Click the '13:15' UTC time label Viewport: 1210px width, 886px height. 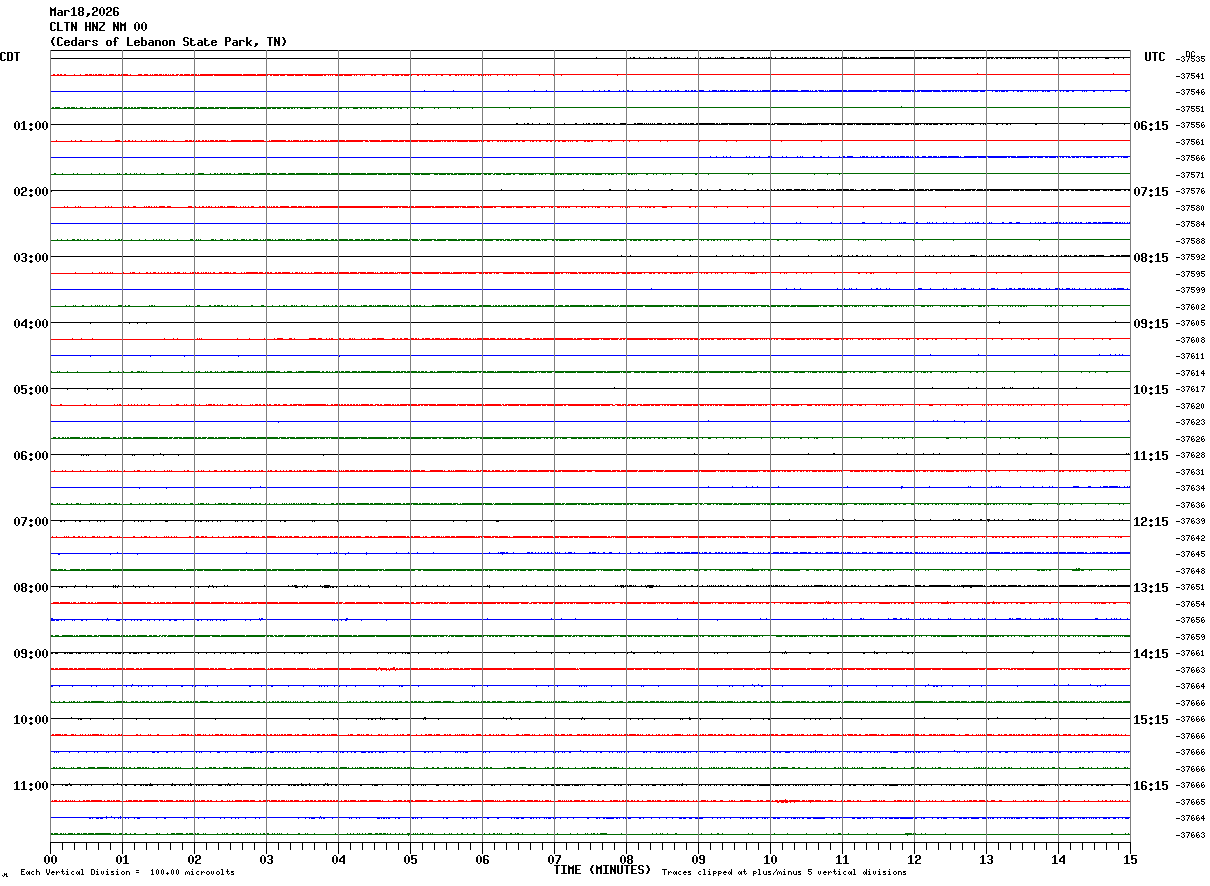[1151, 588]
